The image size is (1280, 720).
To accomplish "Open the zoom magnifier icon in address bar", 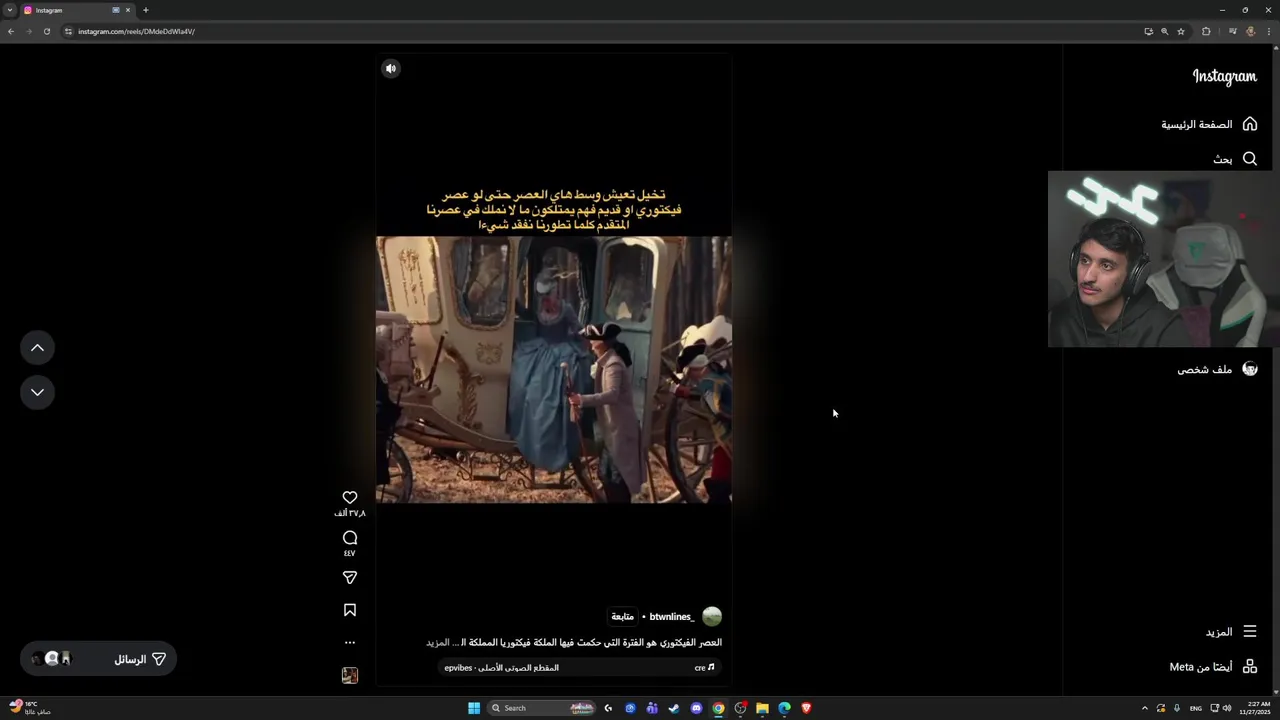I will (x=1164, y=31).
